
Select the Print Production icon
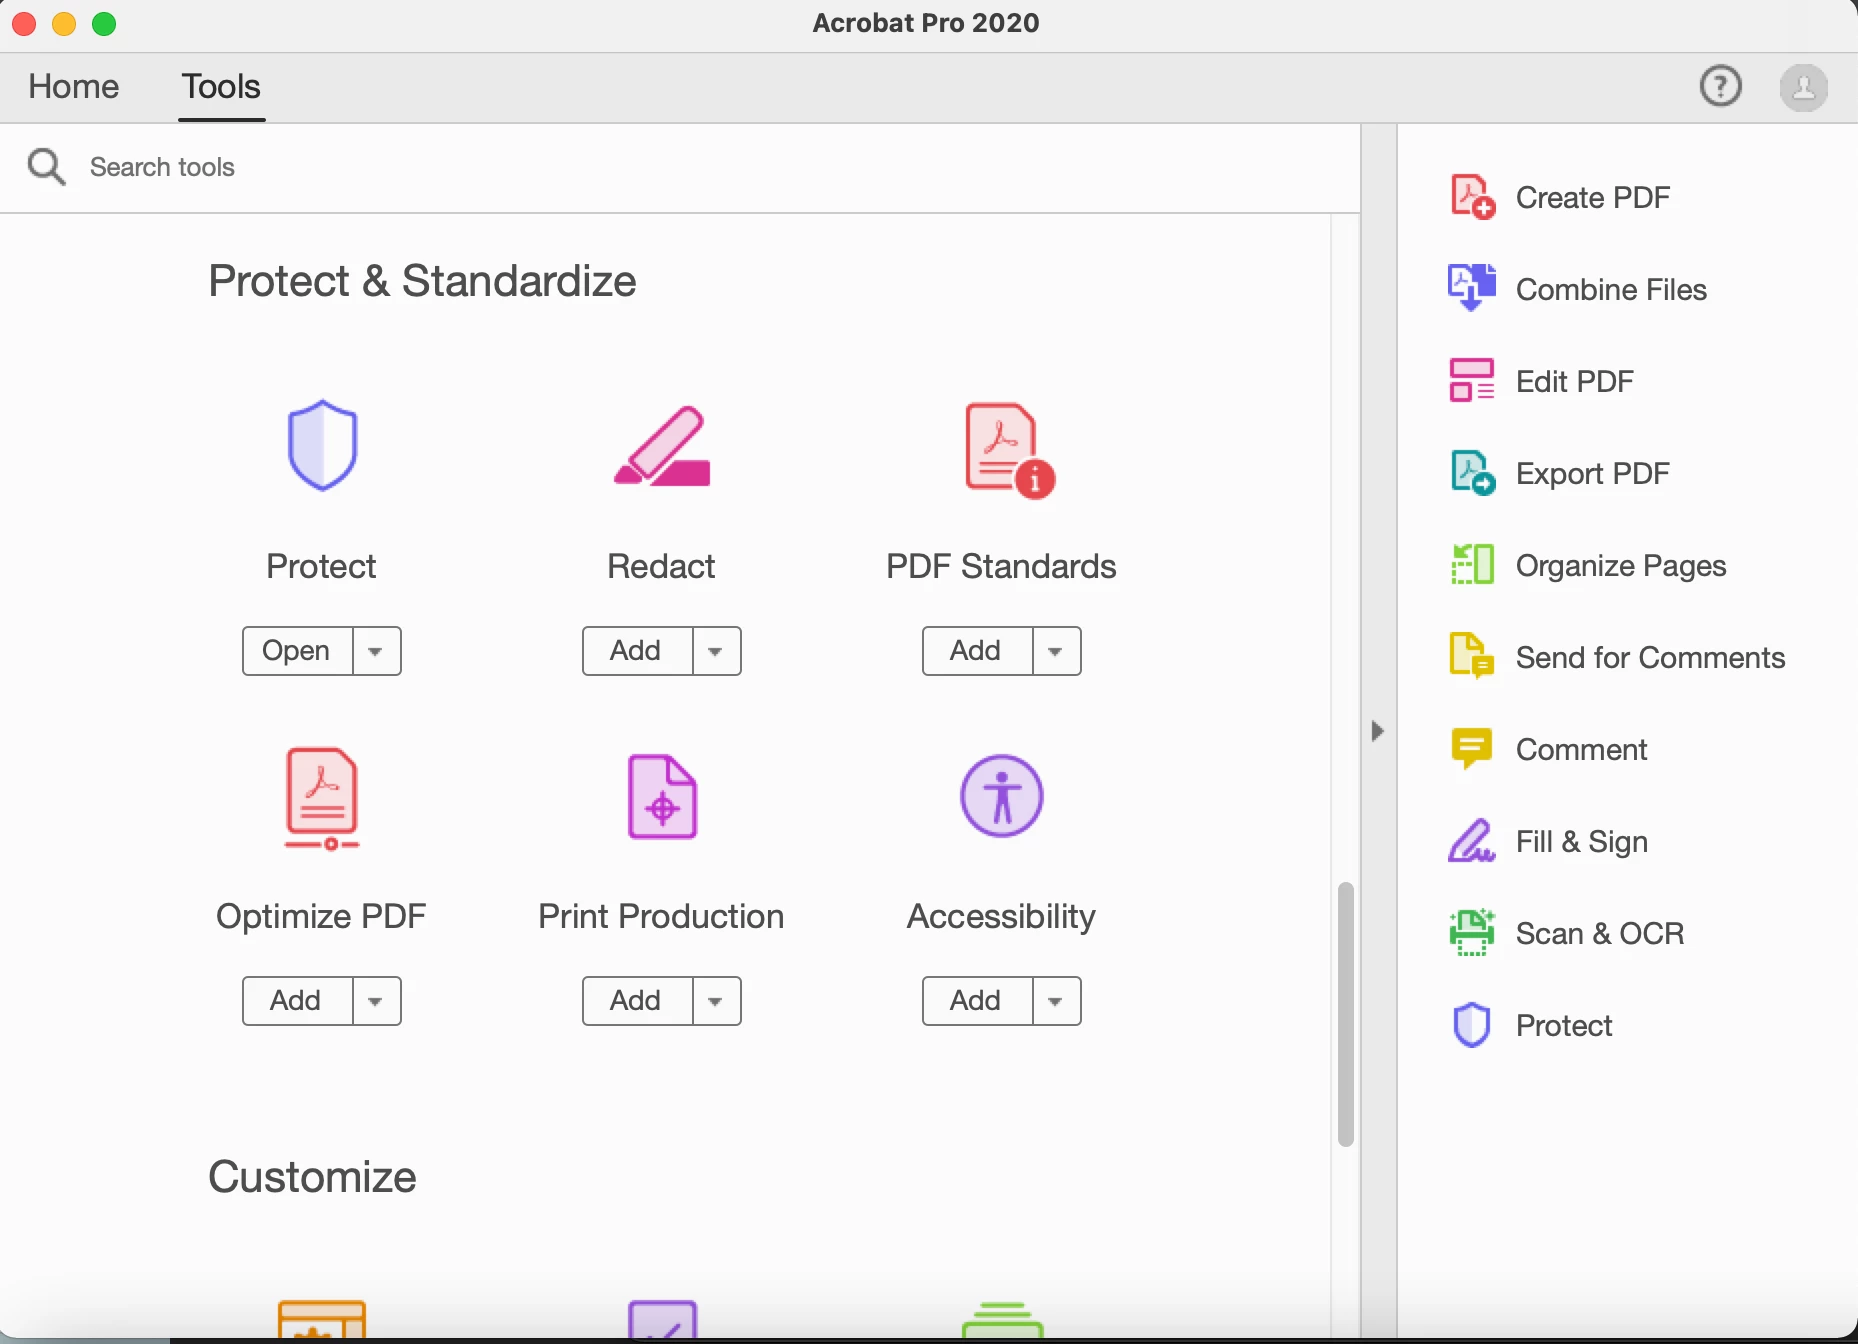point(662,797)
